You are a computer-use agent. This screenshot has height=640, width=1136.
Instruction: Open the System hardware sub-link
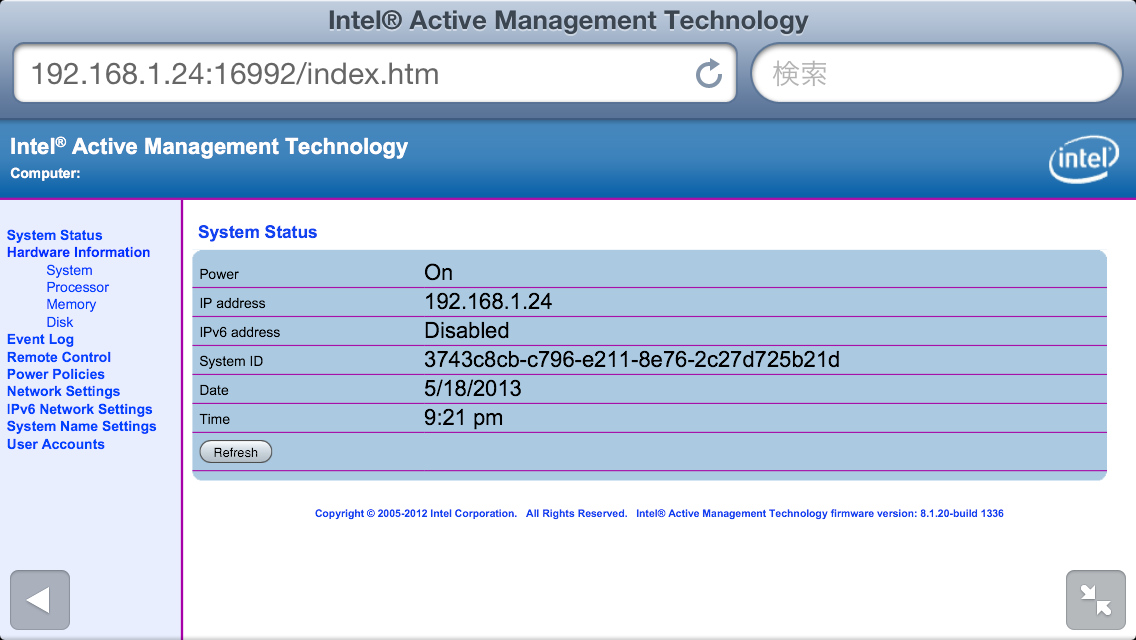70,270
